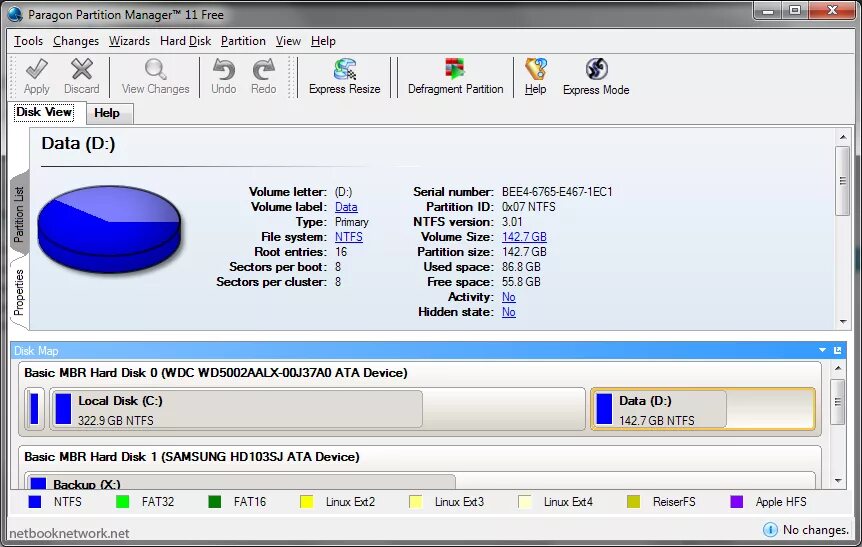Collapse Disk Map panel dropdown arrow

(x=822, y=350)
